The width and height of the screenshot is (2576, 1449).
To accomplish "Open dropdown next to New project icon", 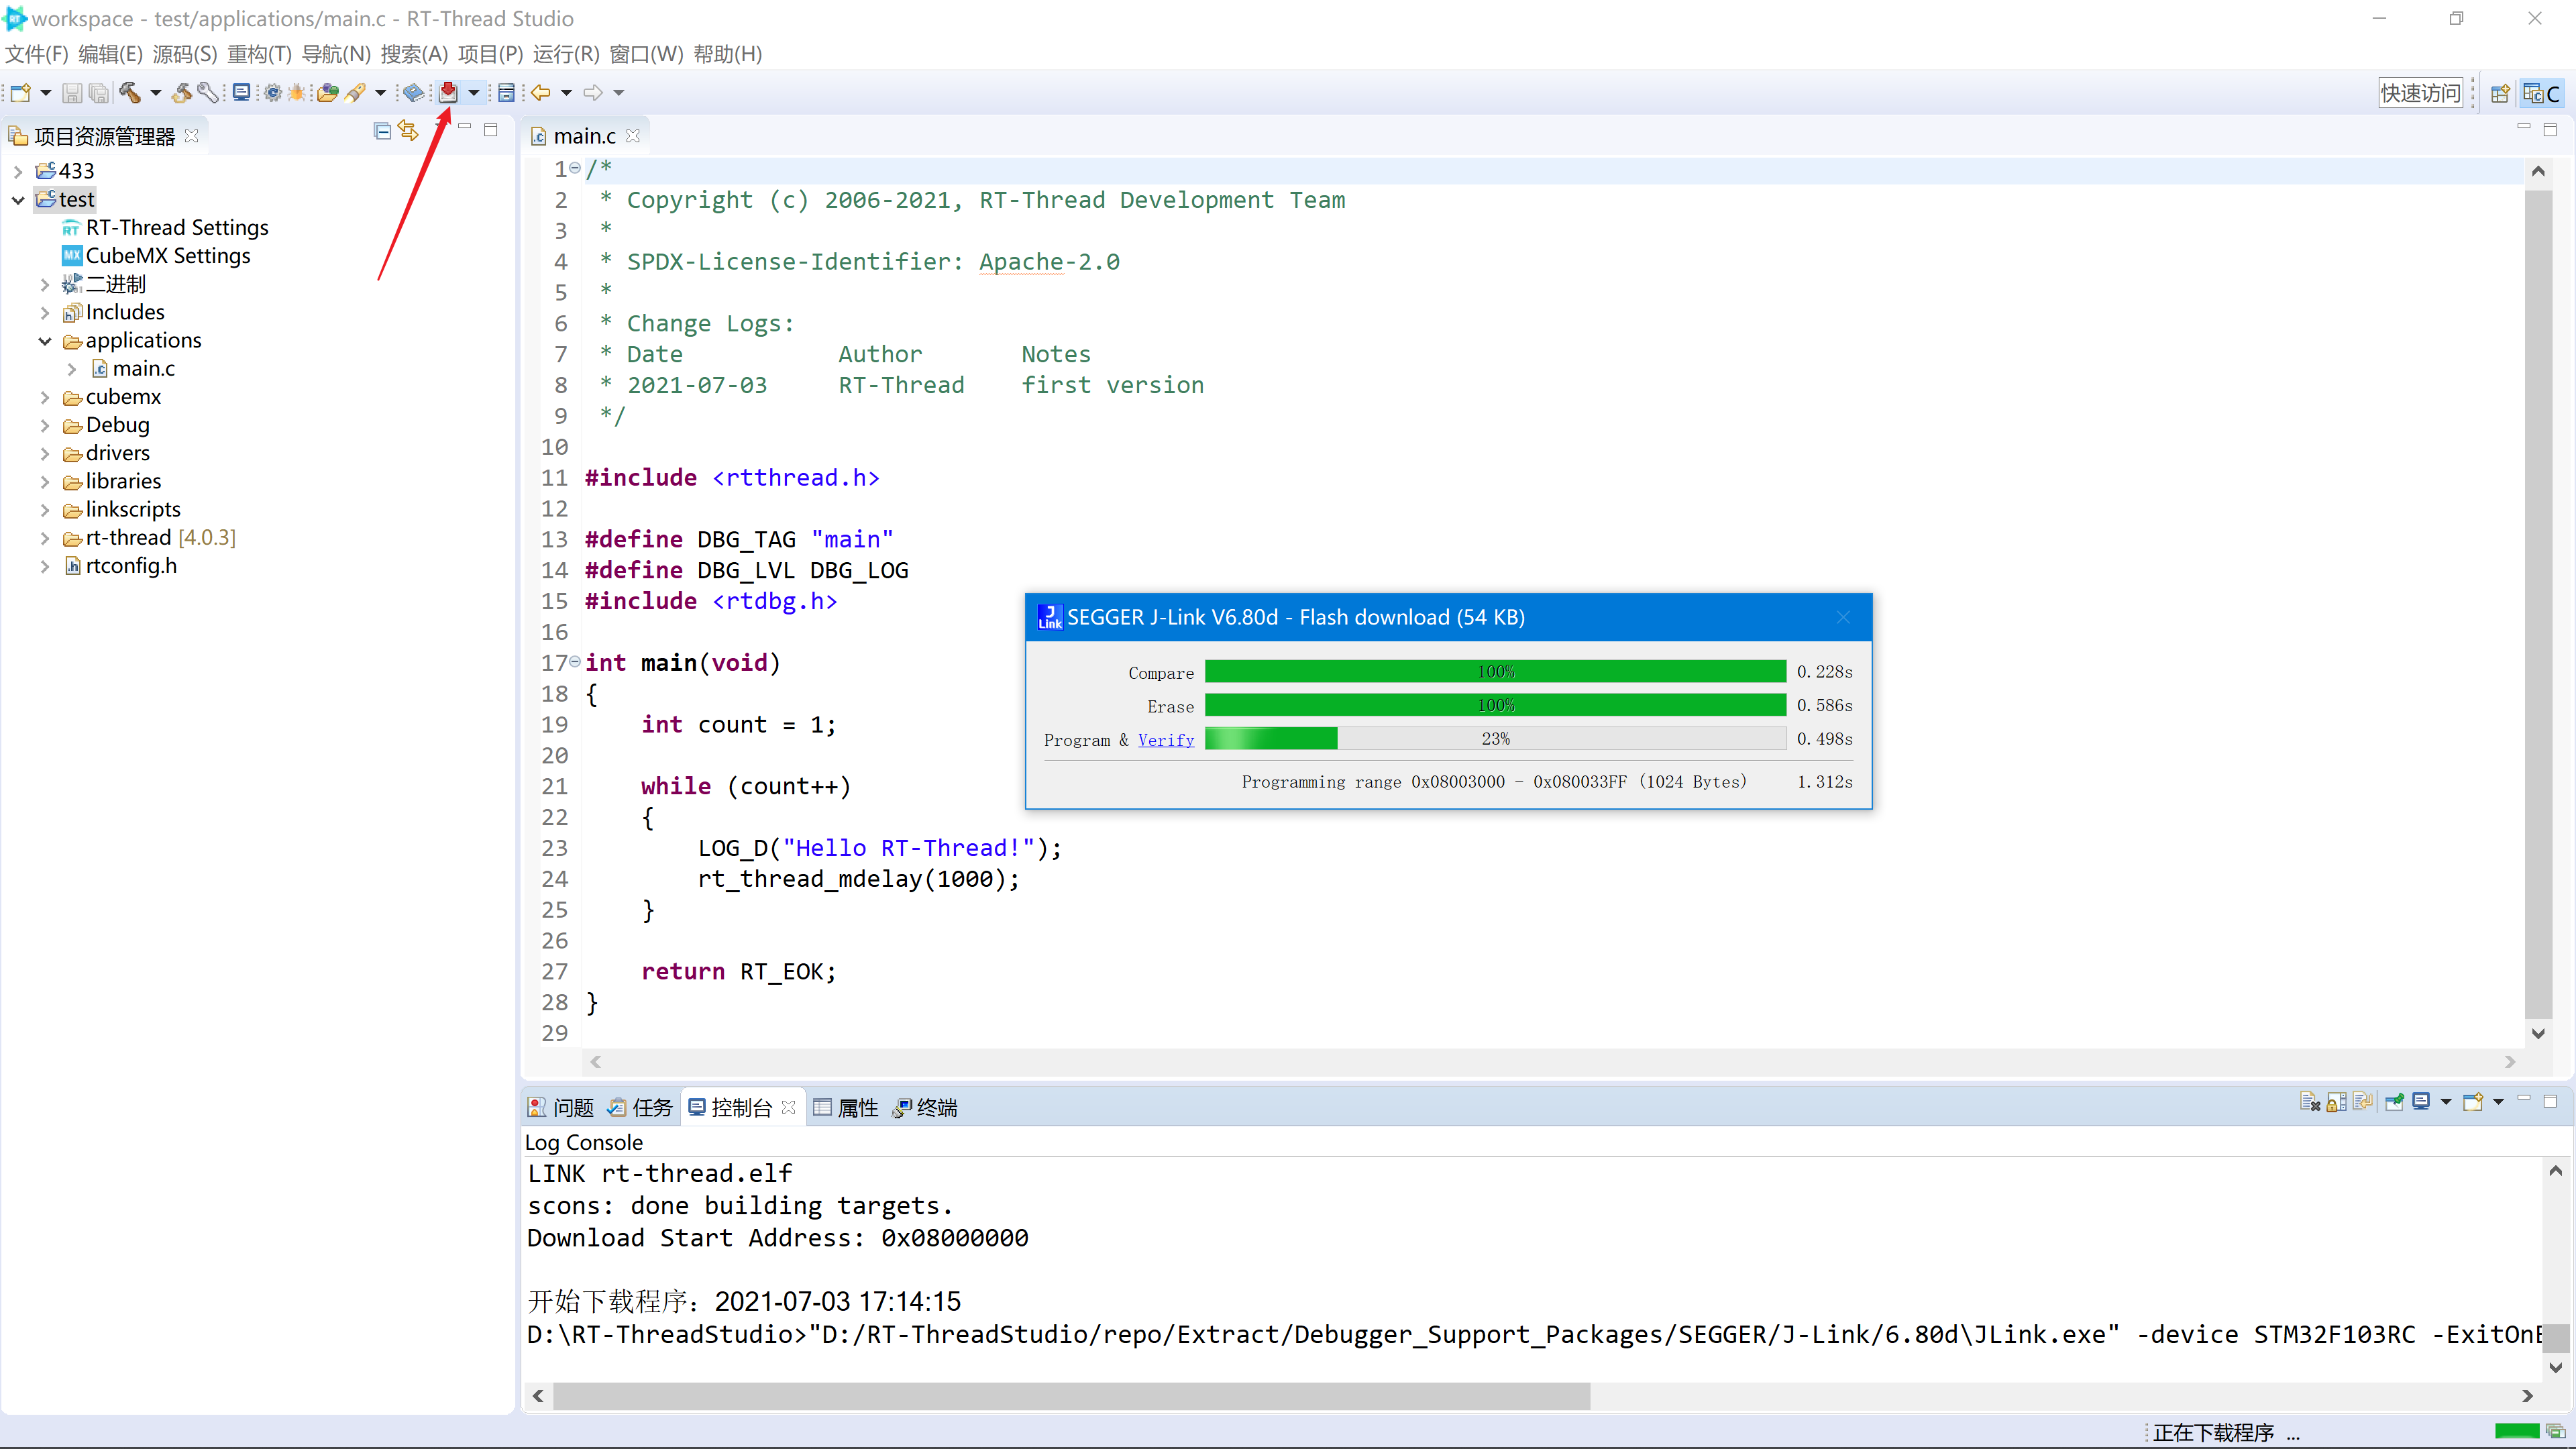I will tap(46, 93).
